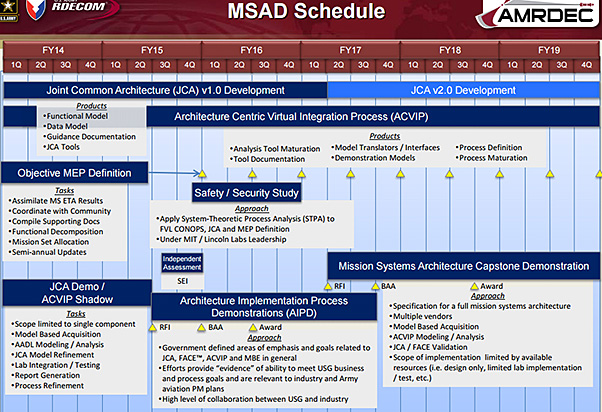
Task: Select the Multiple vendors bullet
Action: [421, 316]
